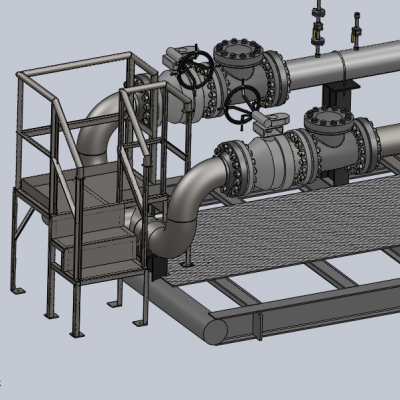Select the shorter instrument fitting on upper pipe
The width and height of the screenshot is (400, 400).
tap(356, 32)
